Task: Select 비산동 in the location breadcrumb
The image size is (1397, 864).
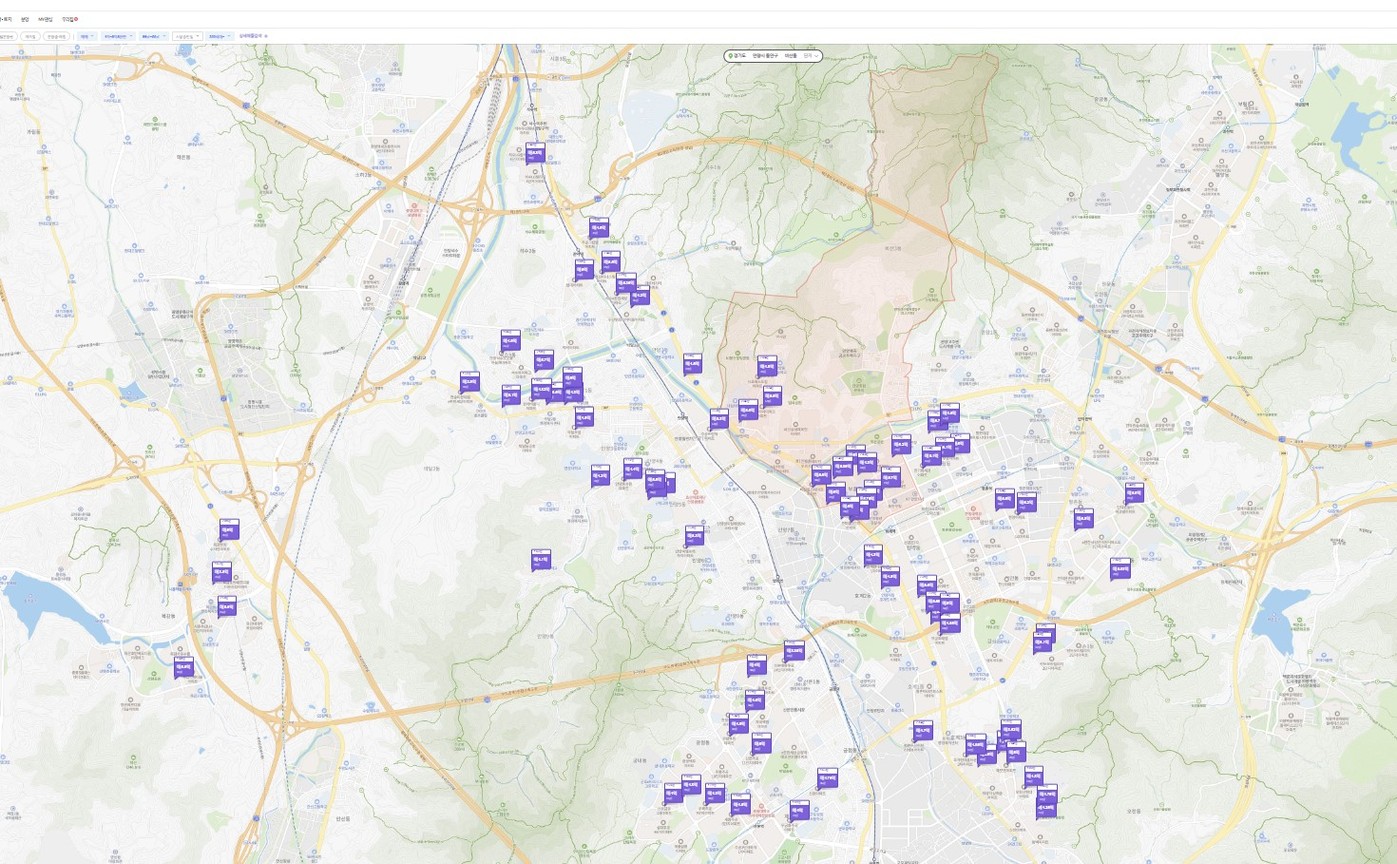Action: tap(791, 56)
